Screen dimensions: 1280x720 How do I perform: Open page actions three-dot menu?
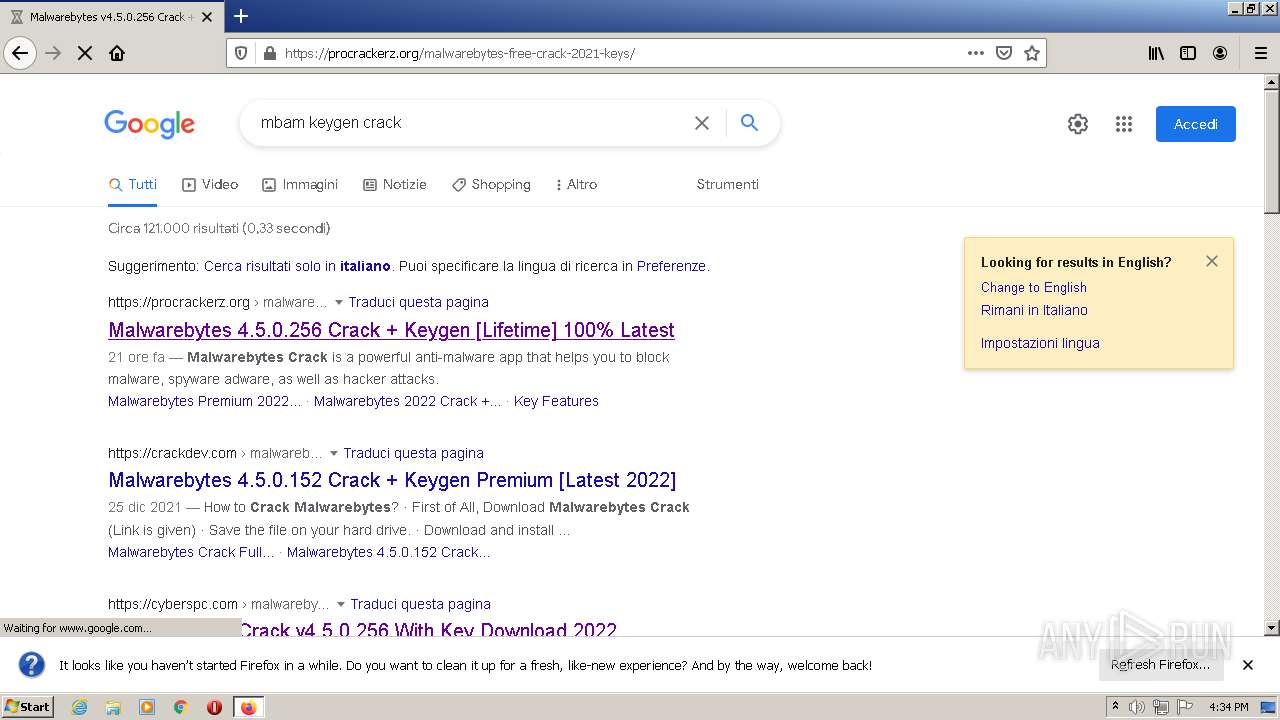976,53
